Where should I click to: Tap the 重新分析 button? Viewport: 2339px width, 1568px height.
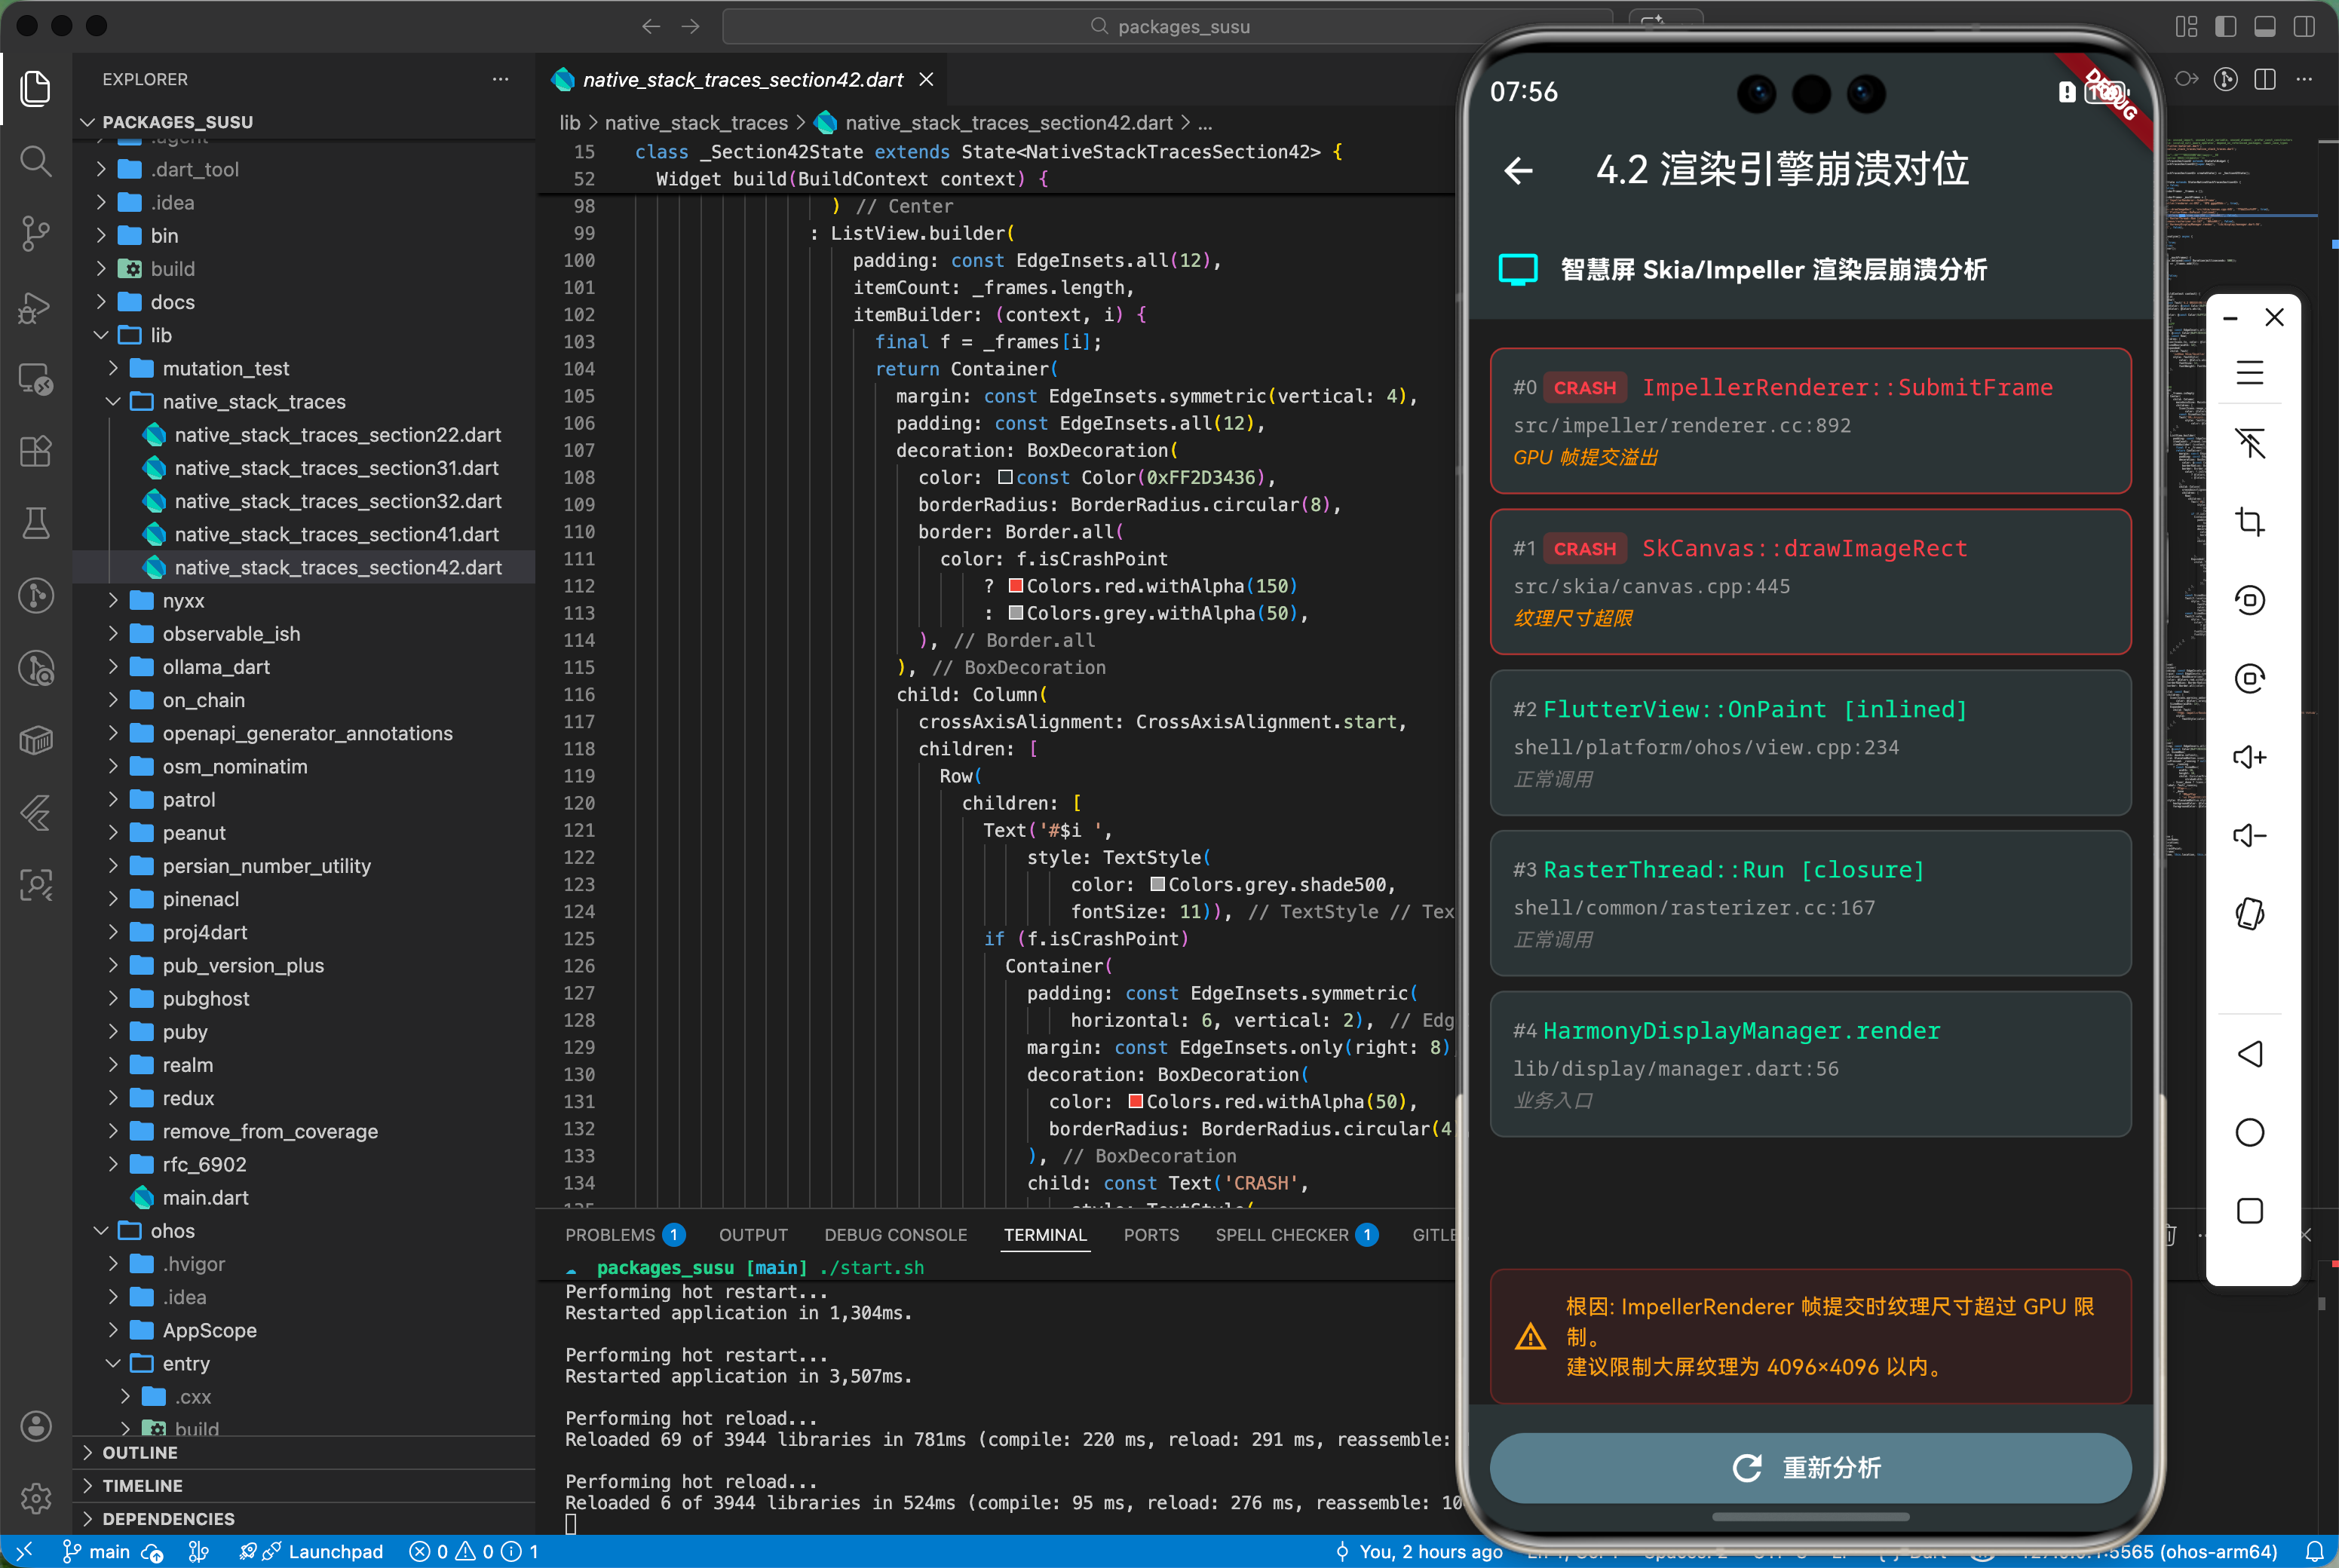(1809, 1467)
